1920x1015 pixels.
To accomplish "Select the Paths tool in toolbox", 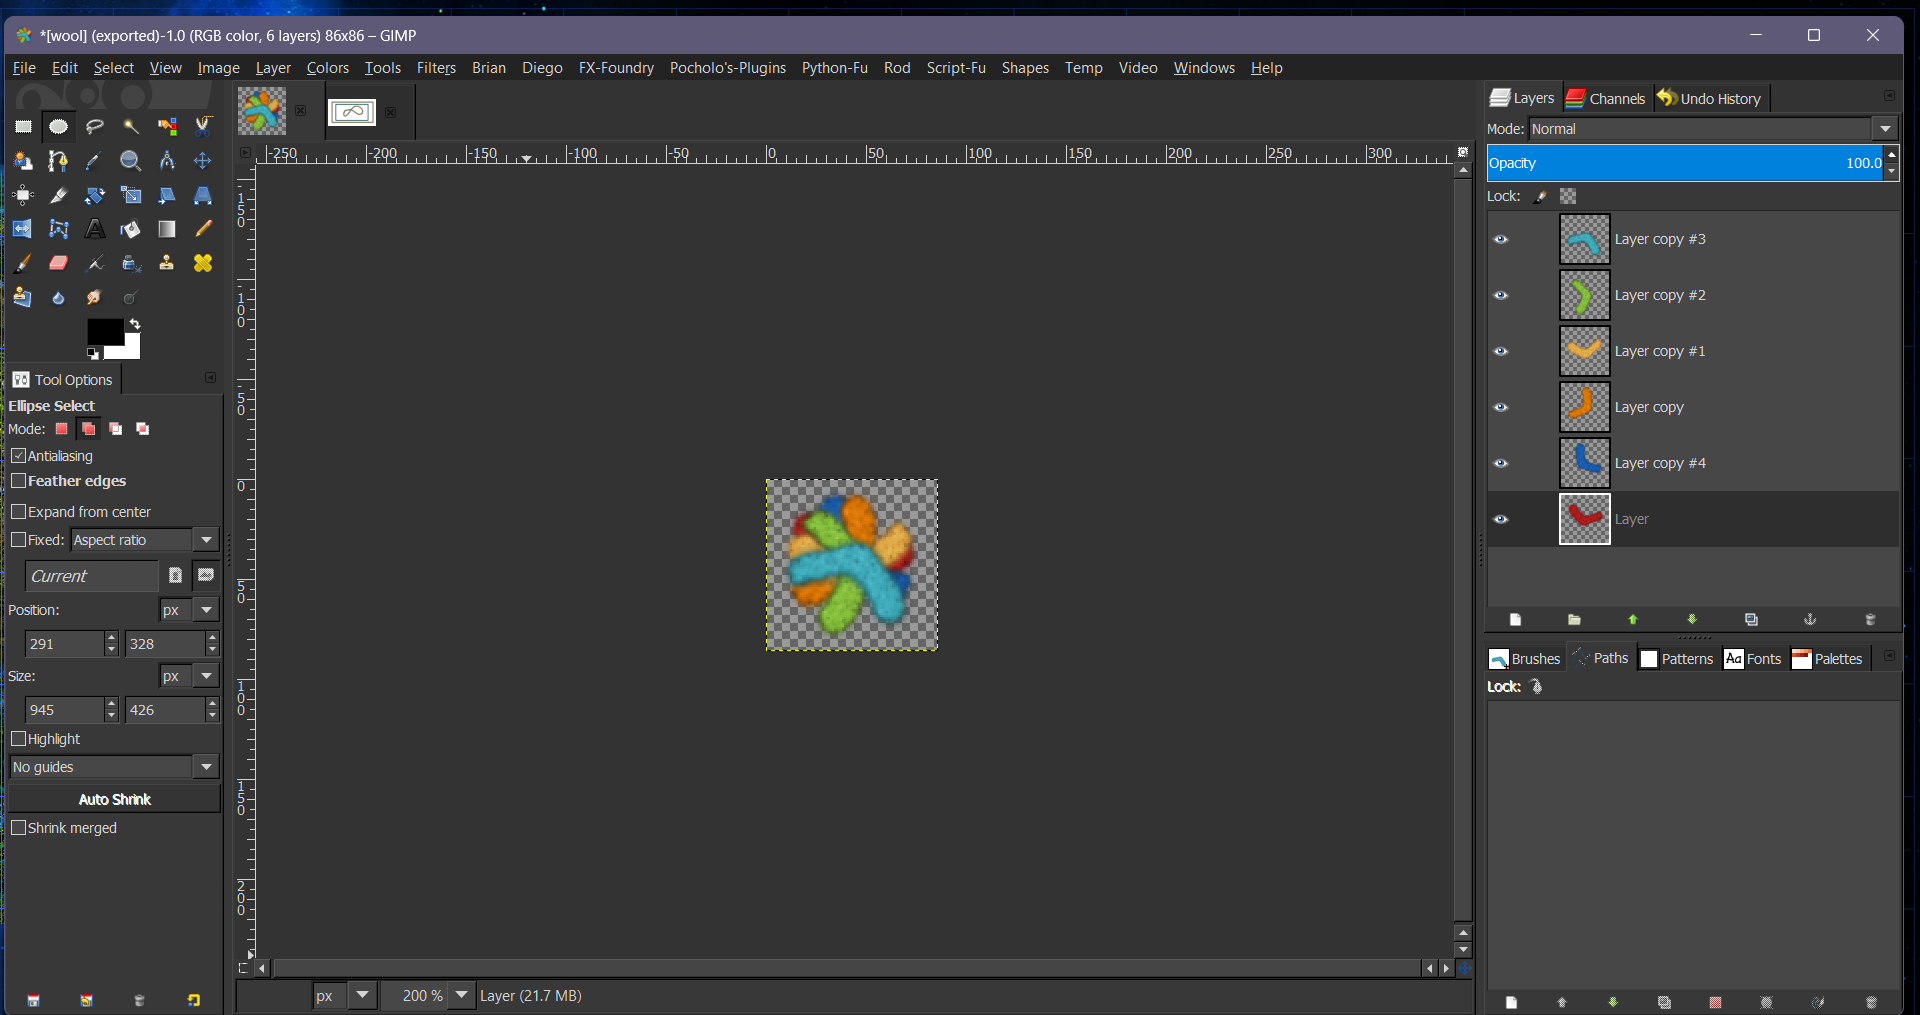I will tap(59, 161).
